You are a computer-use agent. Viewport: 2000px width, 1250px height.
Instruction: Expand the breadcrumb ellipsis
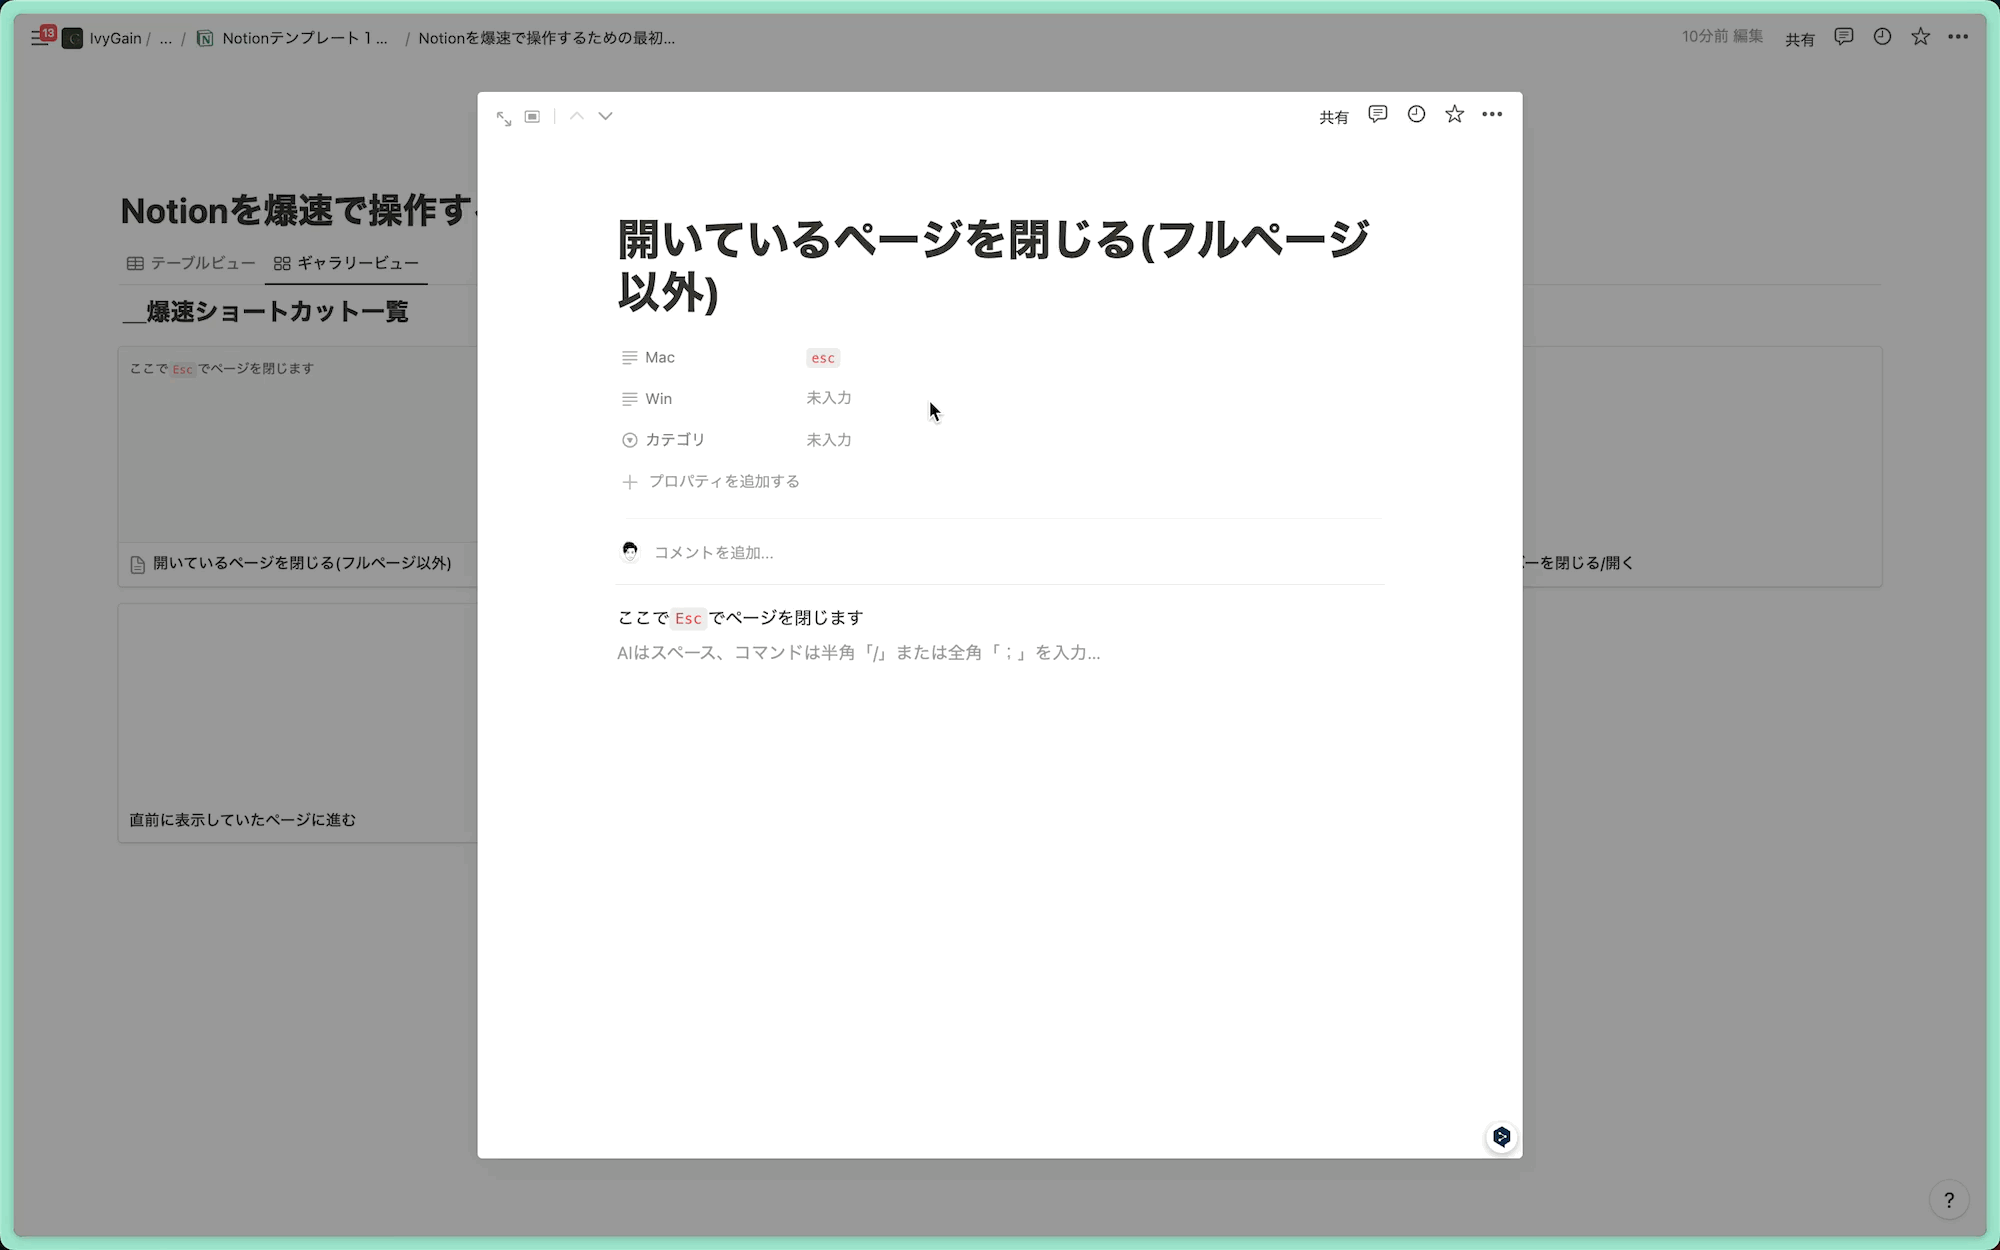click(166, 39)
